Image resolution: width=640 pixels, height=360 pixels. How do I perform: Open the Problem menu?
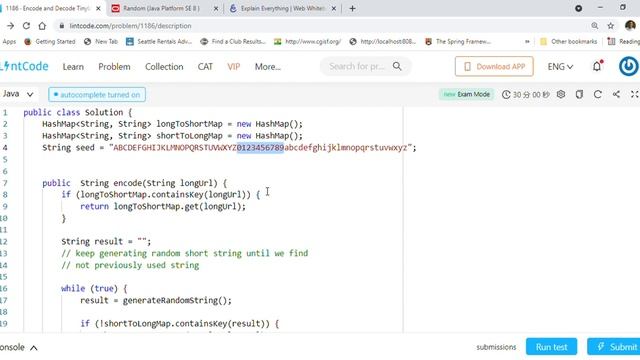(114, 67)
